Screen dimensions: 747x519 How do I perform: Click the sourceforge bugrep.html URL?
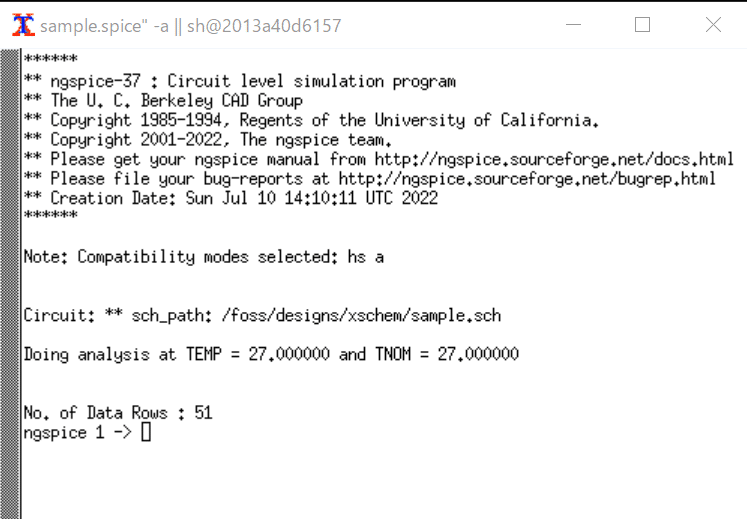pos(527,179)
